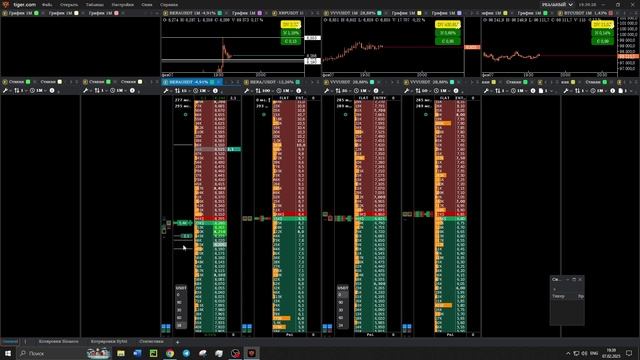Viewport: 640px width, 360px height.
Task: Open Котировки Bybit bottom tab
Action: 109,341
